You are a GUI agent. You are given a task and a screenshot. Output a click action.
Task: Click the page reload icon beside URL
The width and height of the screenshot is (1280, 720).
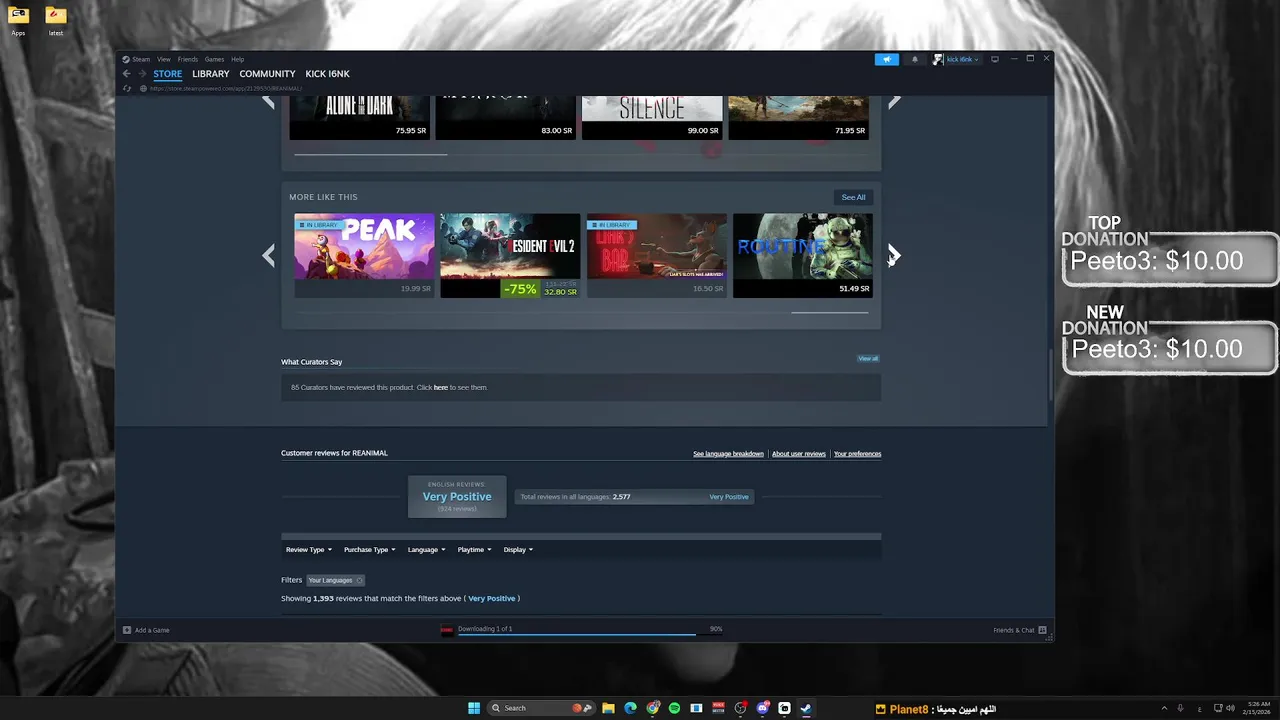pyautogui.click(x=127, y=88)
